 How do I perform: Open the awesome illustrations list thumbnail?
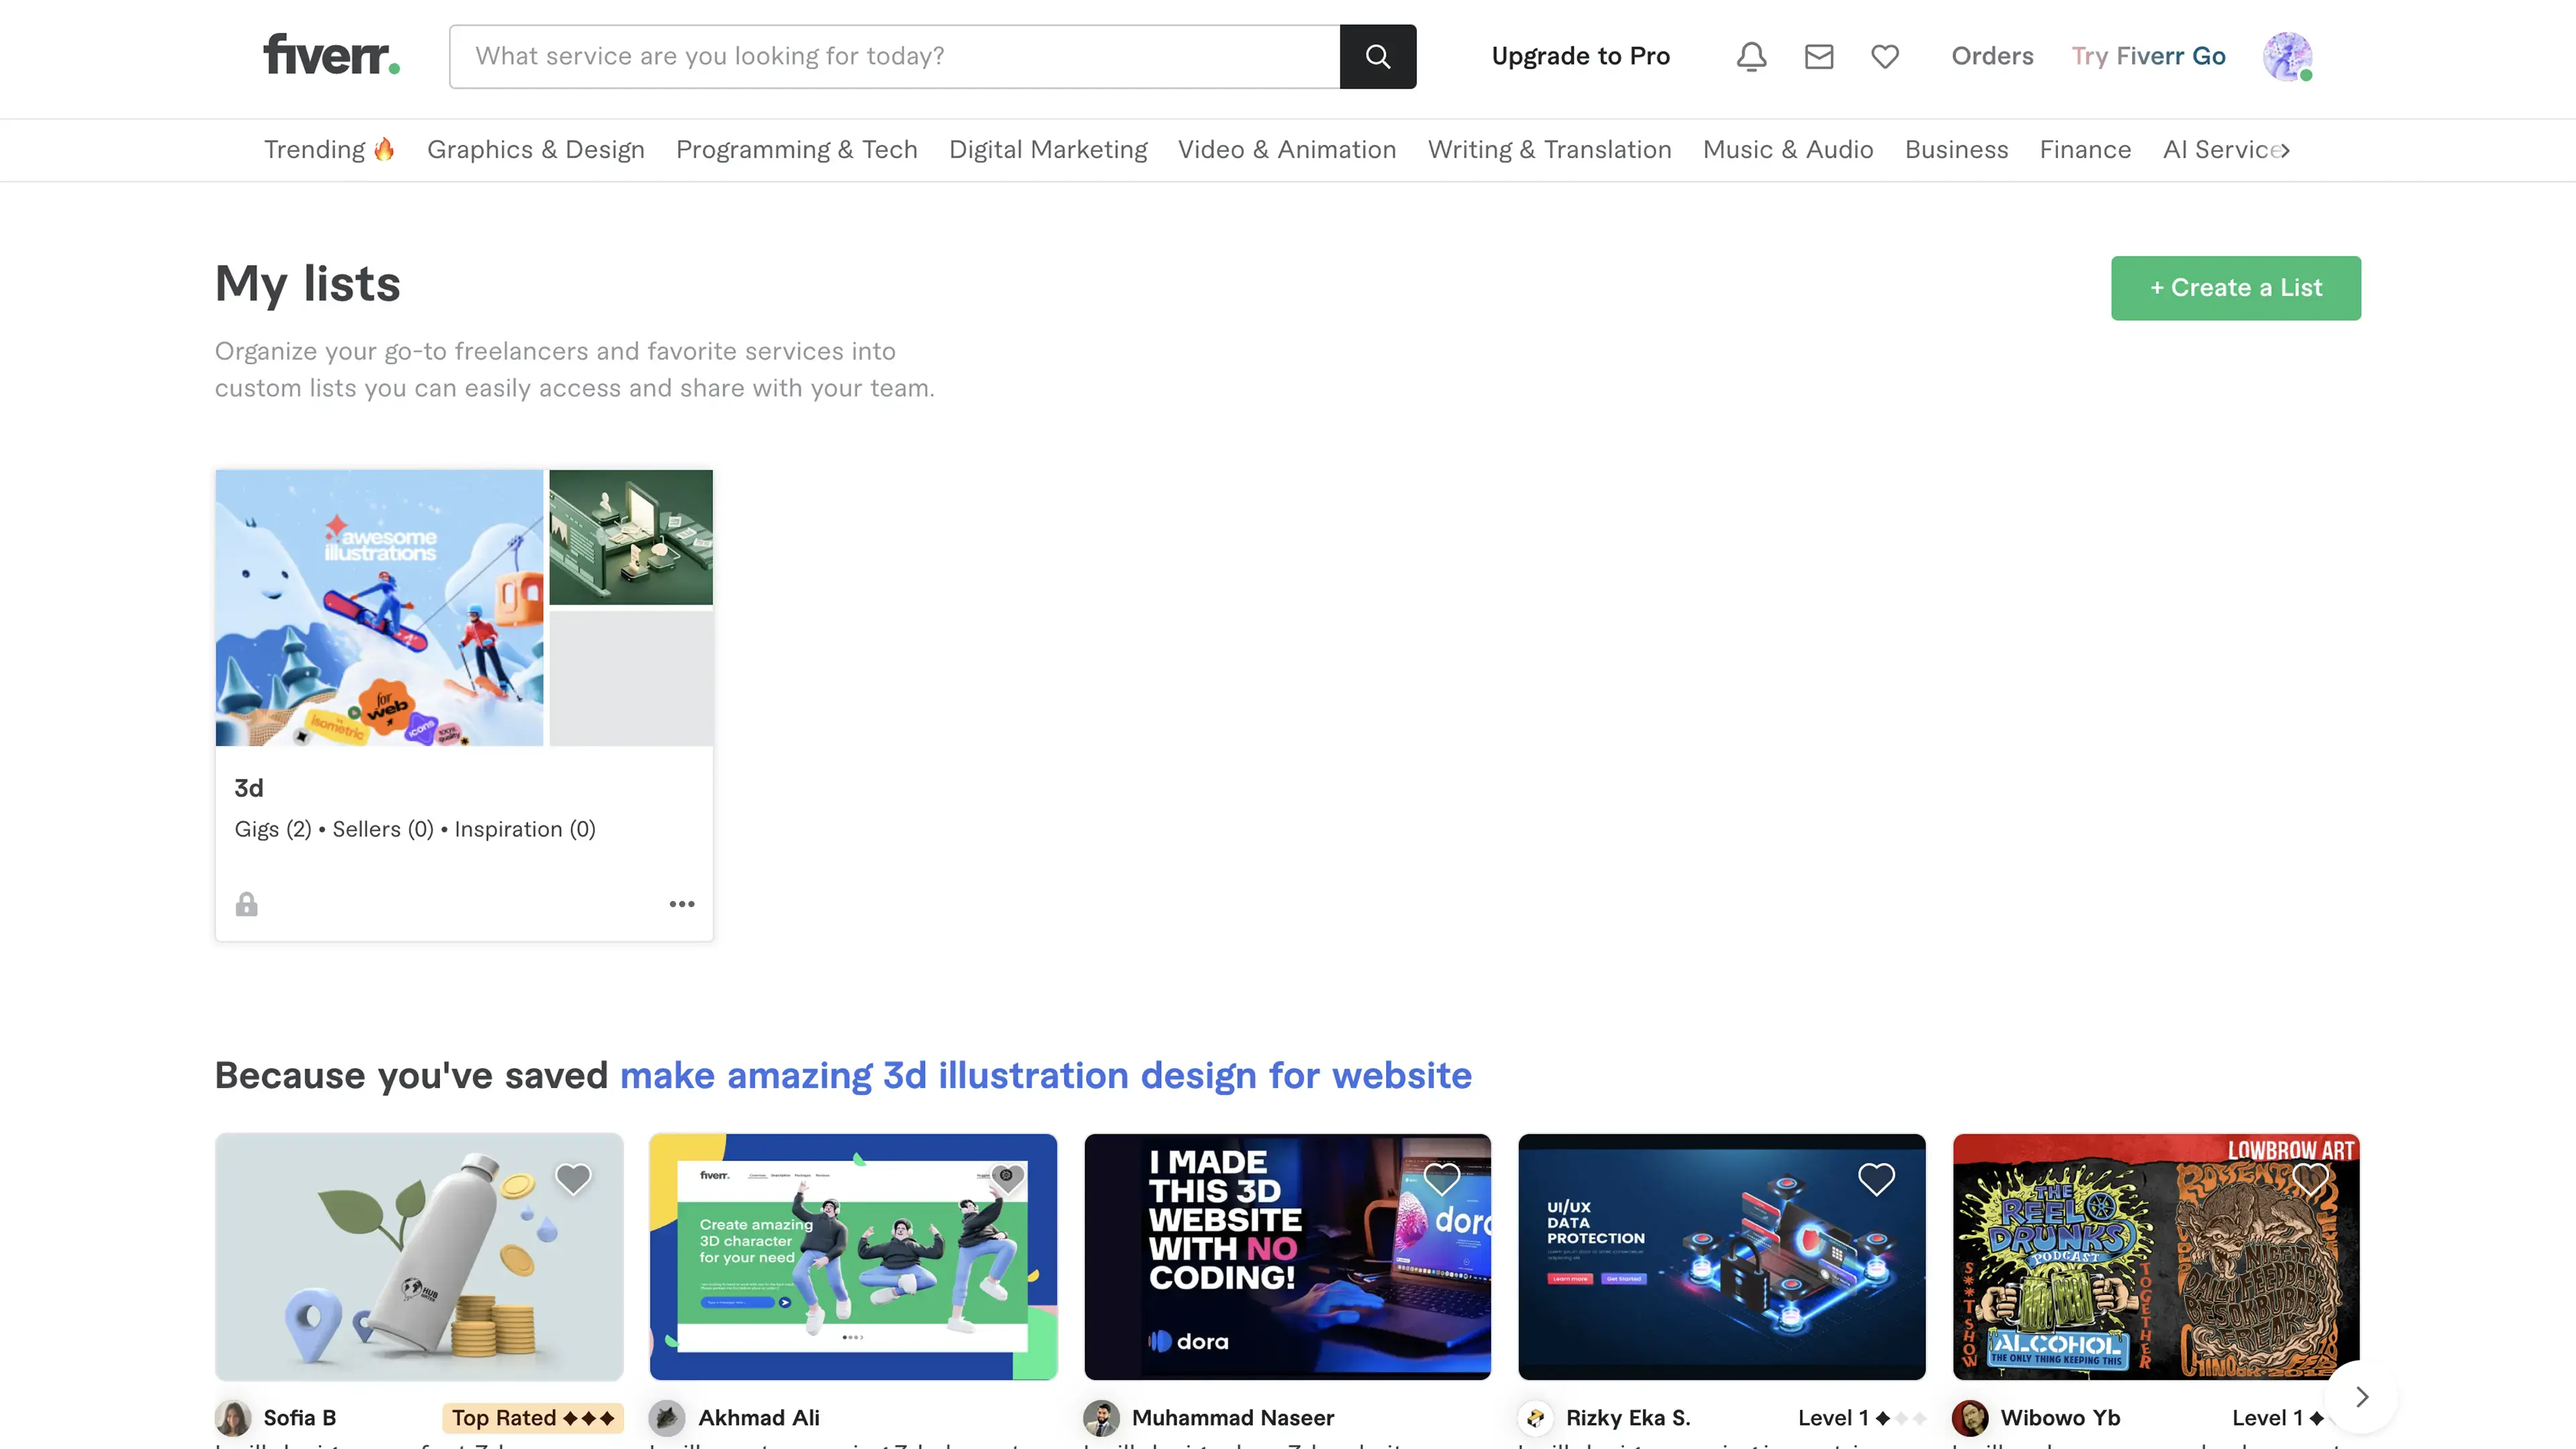379,607
